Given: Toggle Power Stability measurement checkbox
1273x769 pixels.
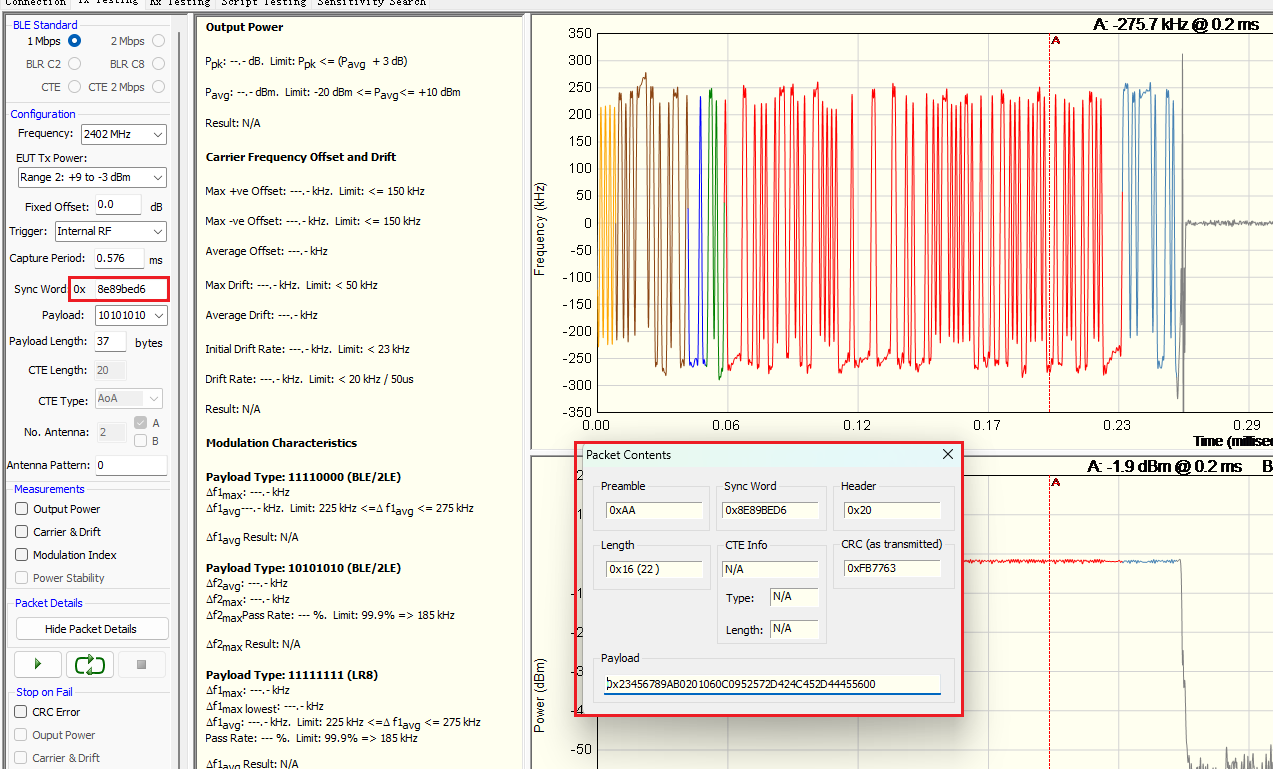Looking at the screenshot, I should click(x=22, y=578).
